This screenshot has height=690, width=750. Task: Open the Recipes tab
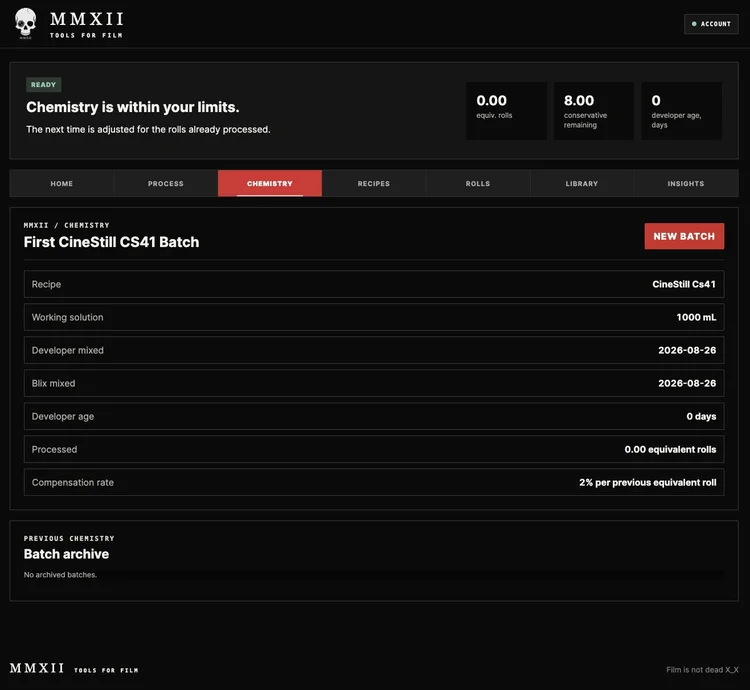click(x=374, y=184)
